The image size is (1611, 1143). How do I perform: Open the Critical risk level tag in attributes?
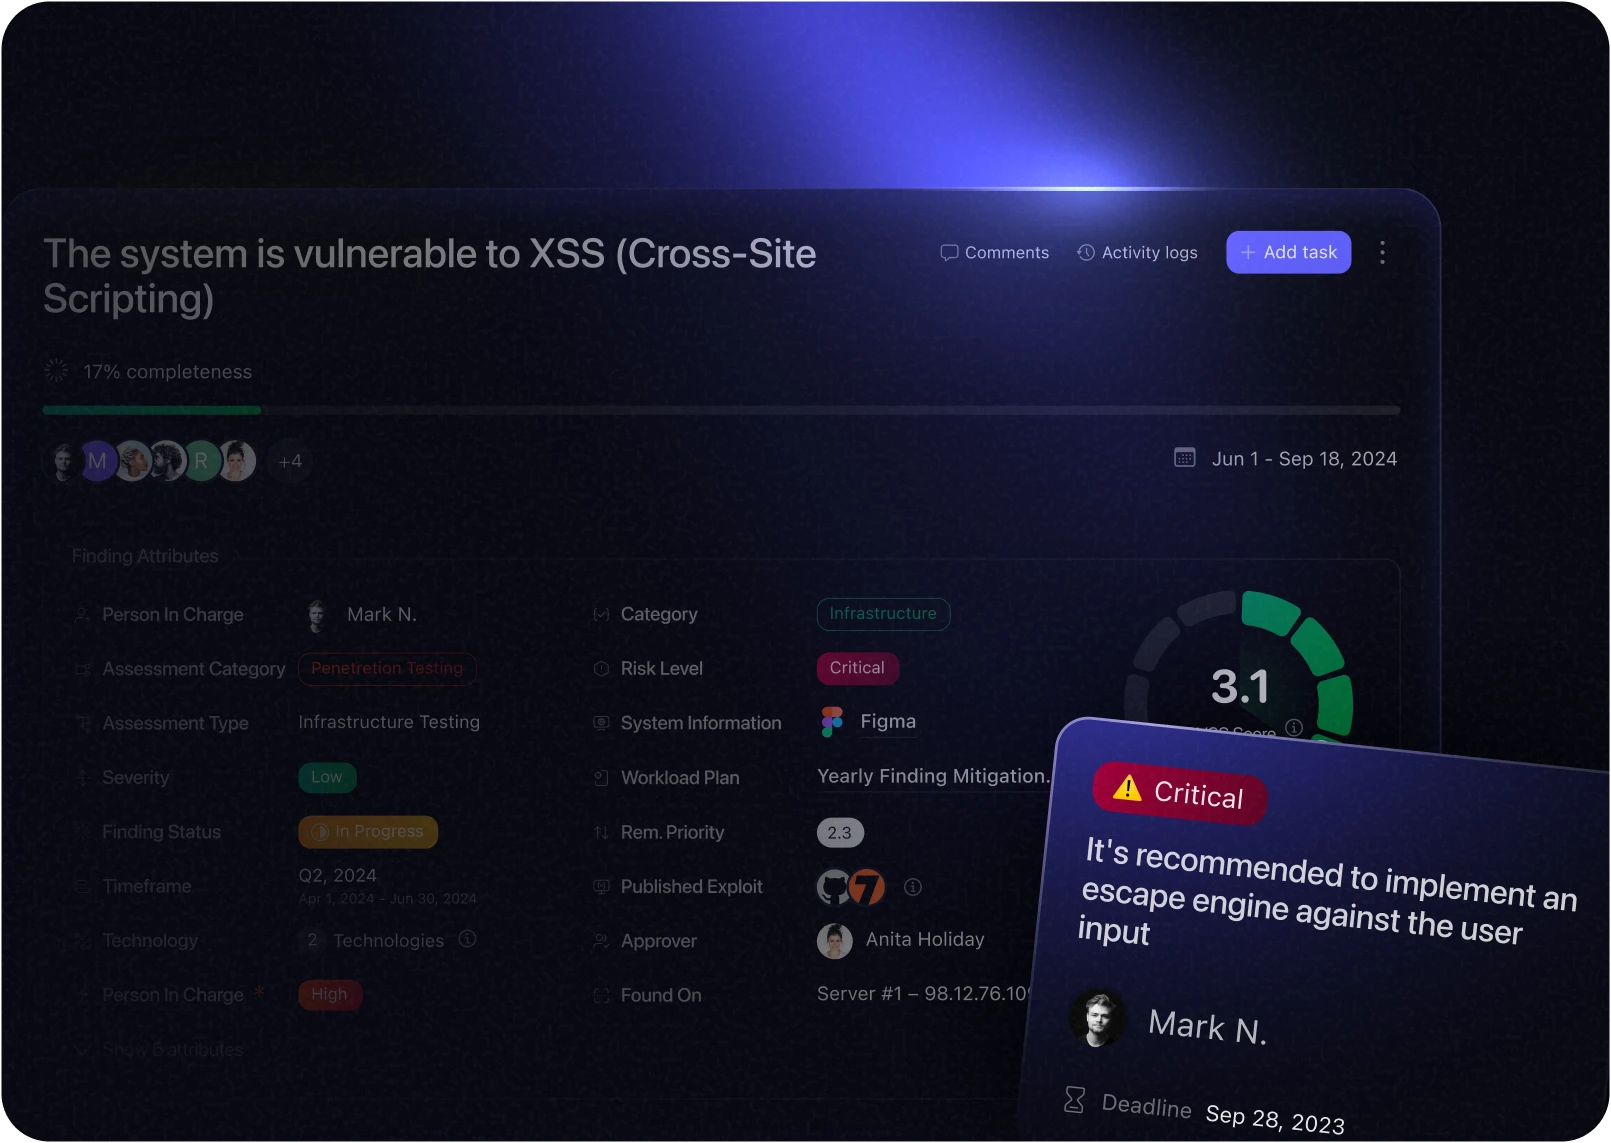tap(857, 668)
